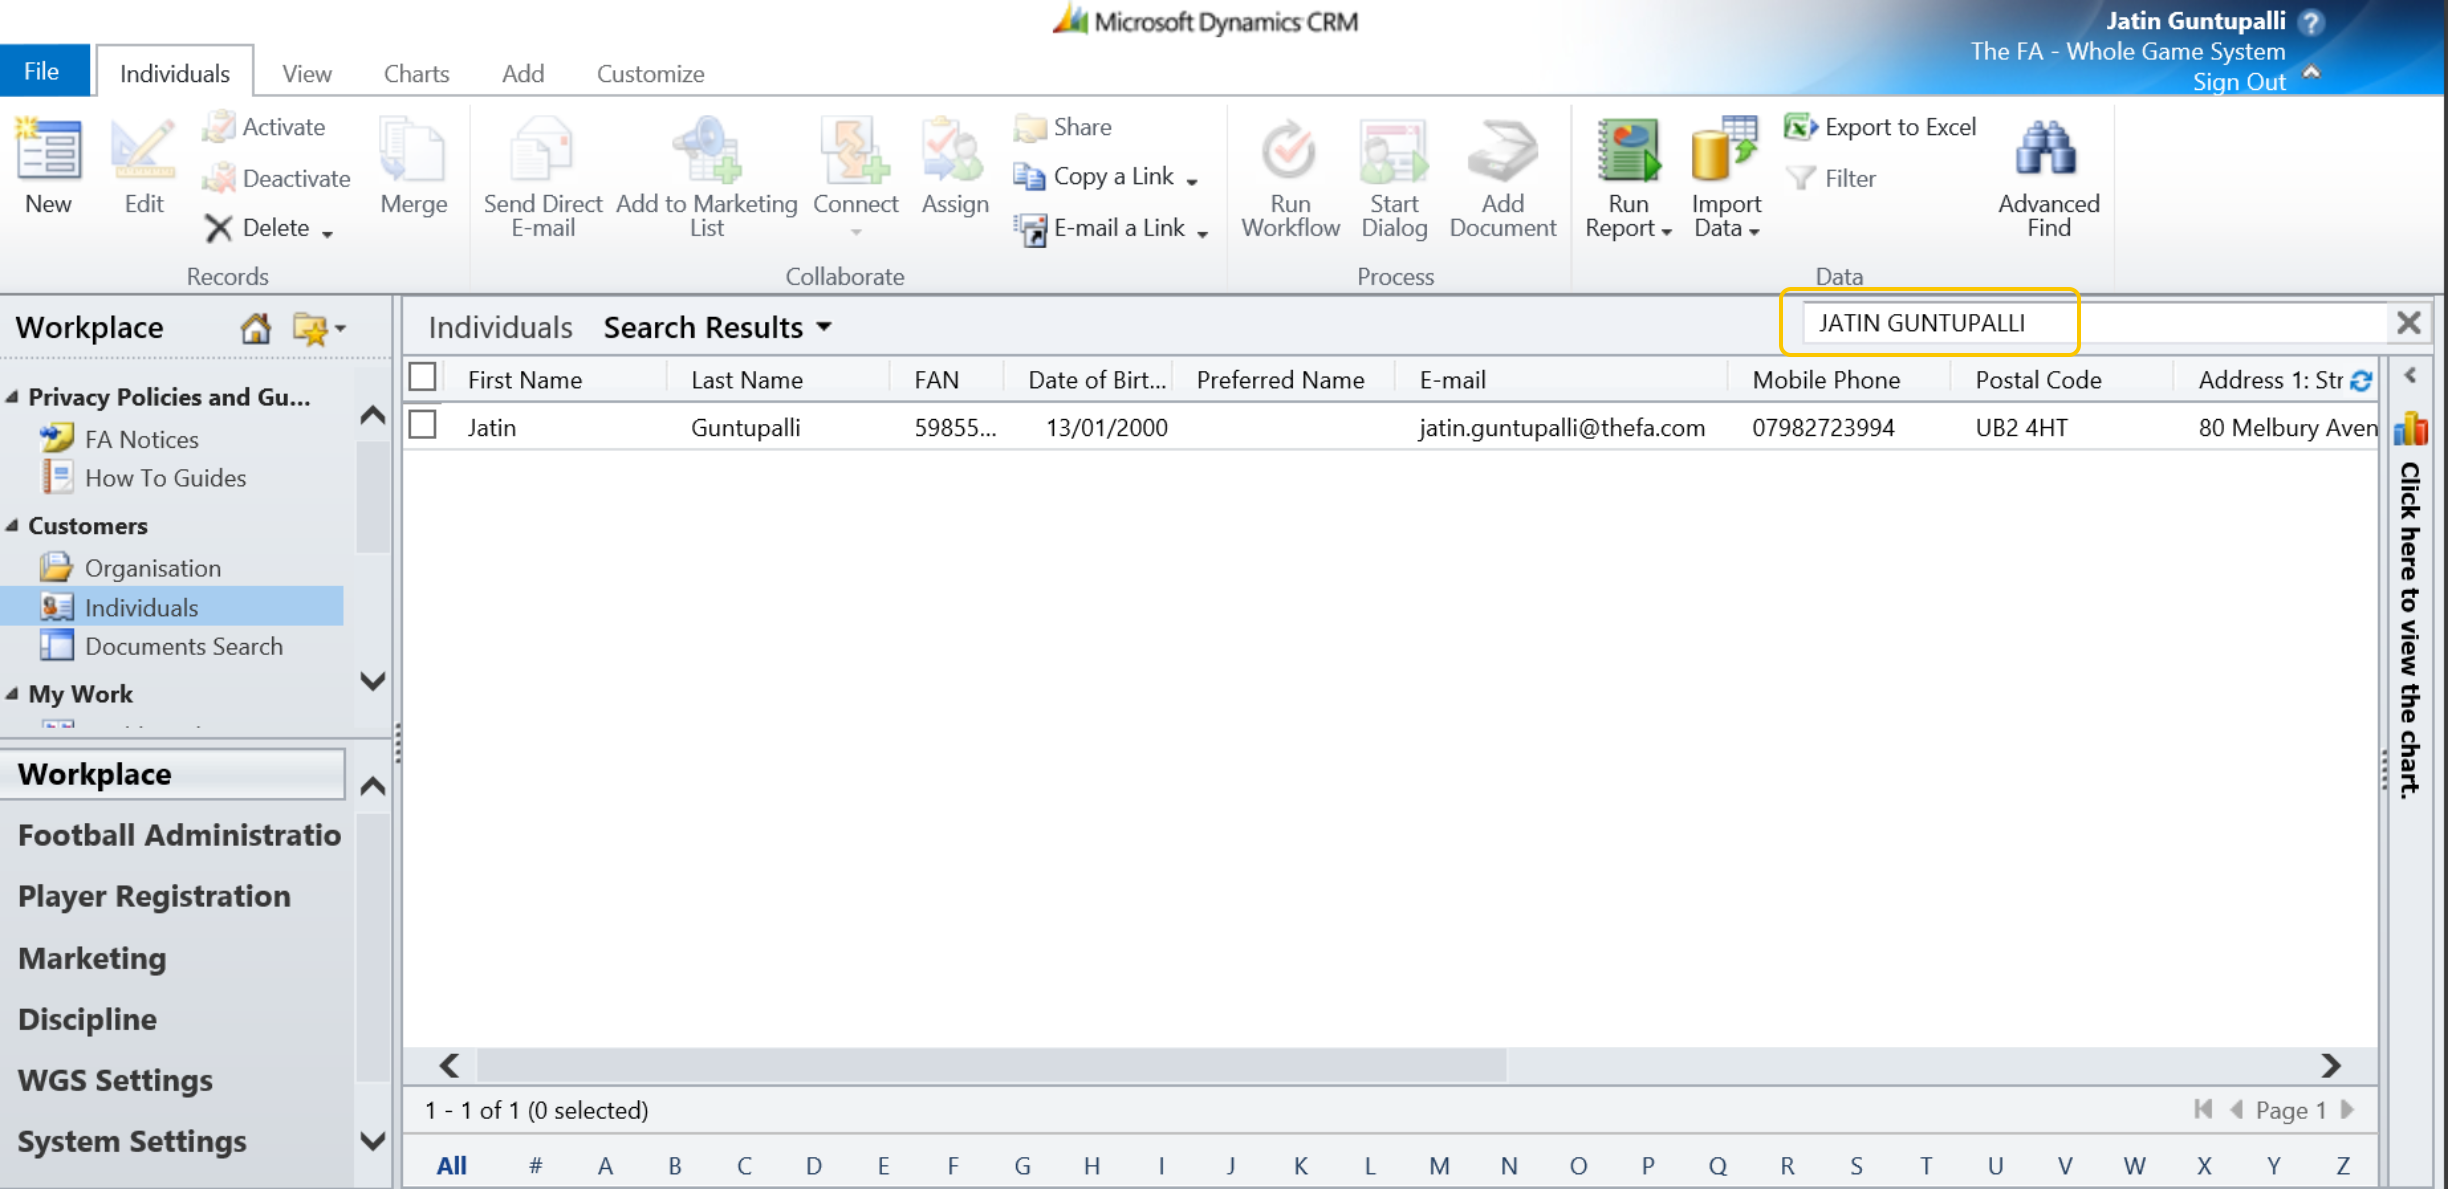
Task: Click the Sign Out link
Action: [x=2239, y=82]
